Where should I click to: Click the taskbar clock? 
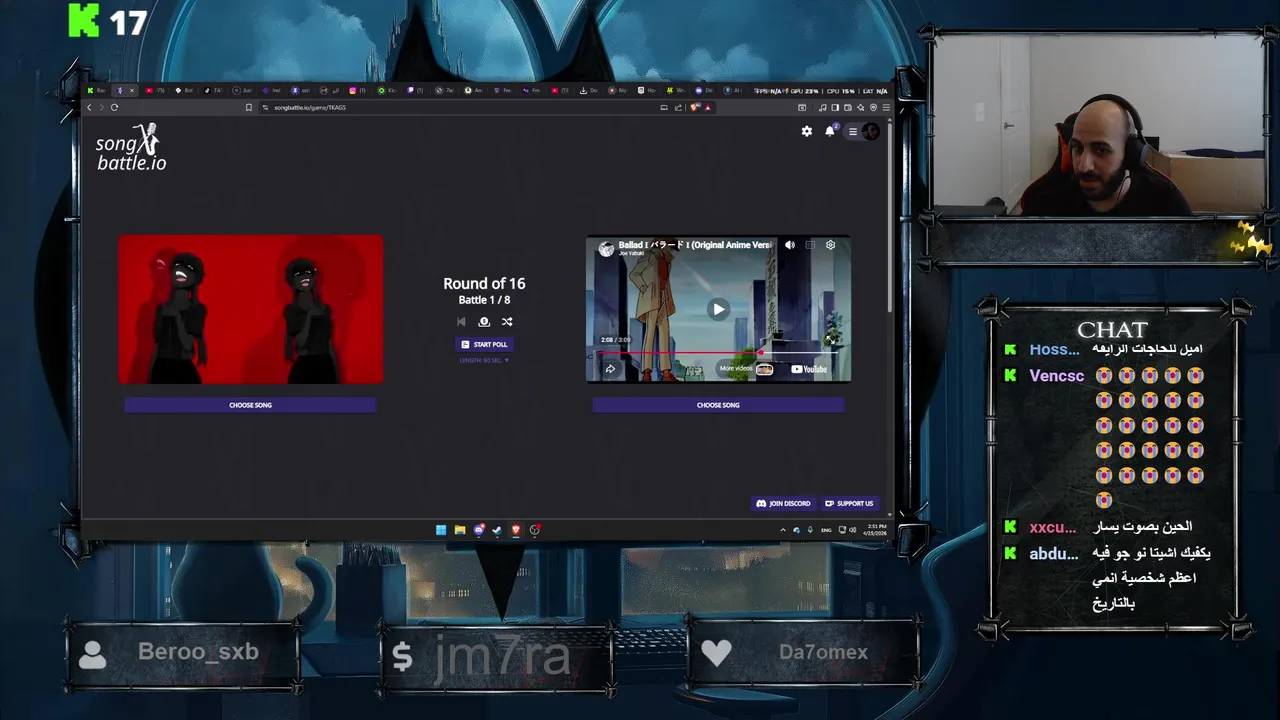tap(876, 530)
